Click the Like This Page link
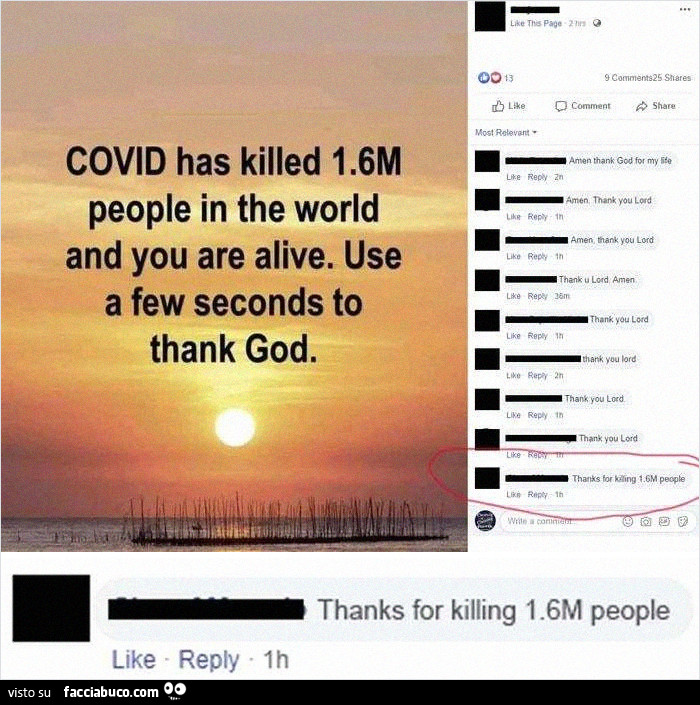 pyautogui.click(x=536, y=23)
